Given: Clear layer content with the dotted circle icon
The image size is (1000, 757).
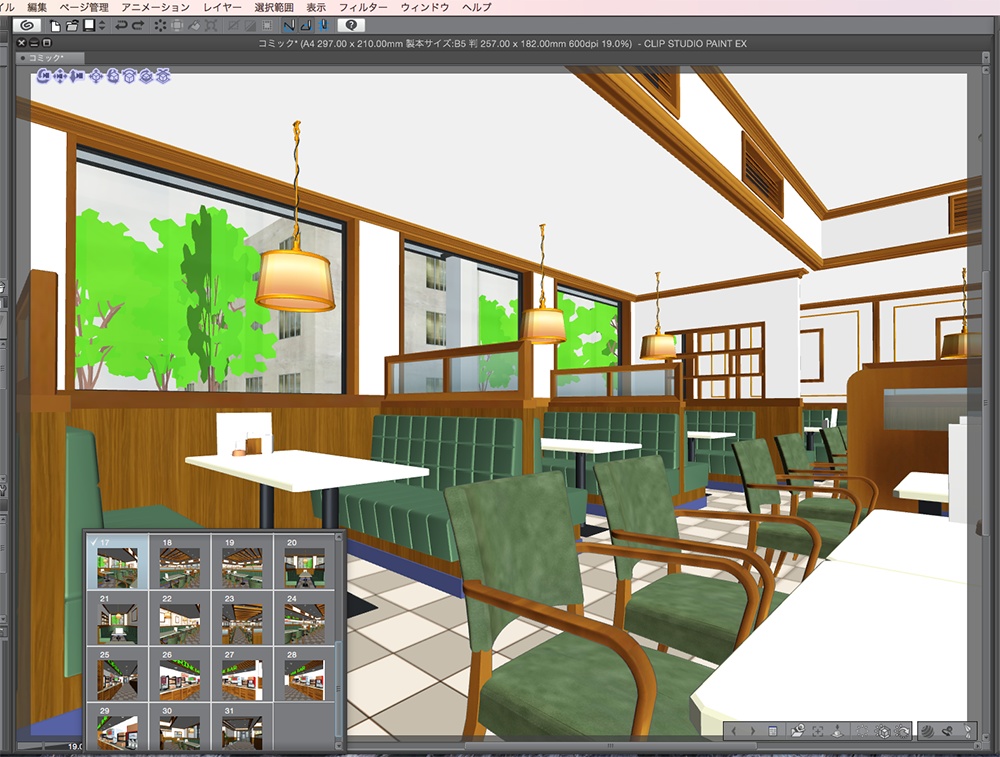Looking at the screenshot, I should [160, 26].
